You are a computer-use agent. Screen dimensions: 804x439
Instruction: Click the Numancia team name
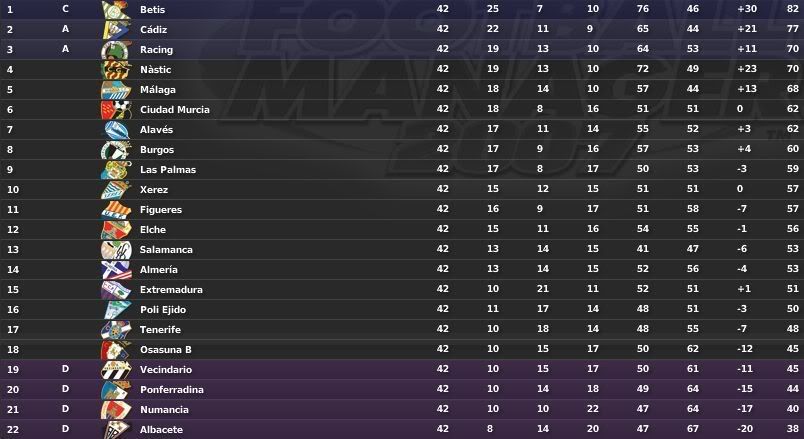point(164,410)
